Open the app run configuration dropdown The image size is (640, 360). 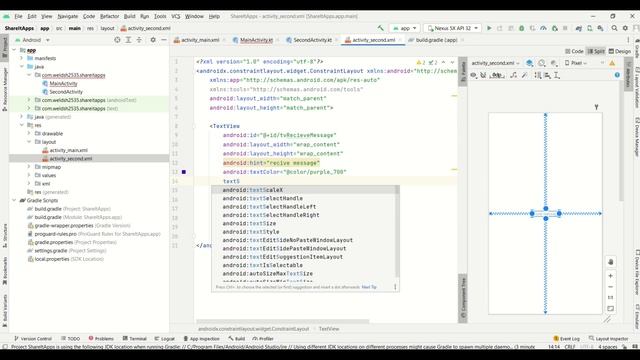tap(404, 28)
